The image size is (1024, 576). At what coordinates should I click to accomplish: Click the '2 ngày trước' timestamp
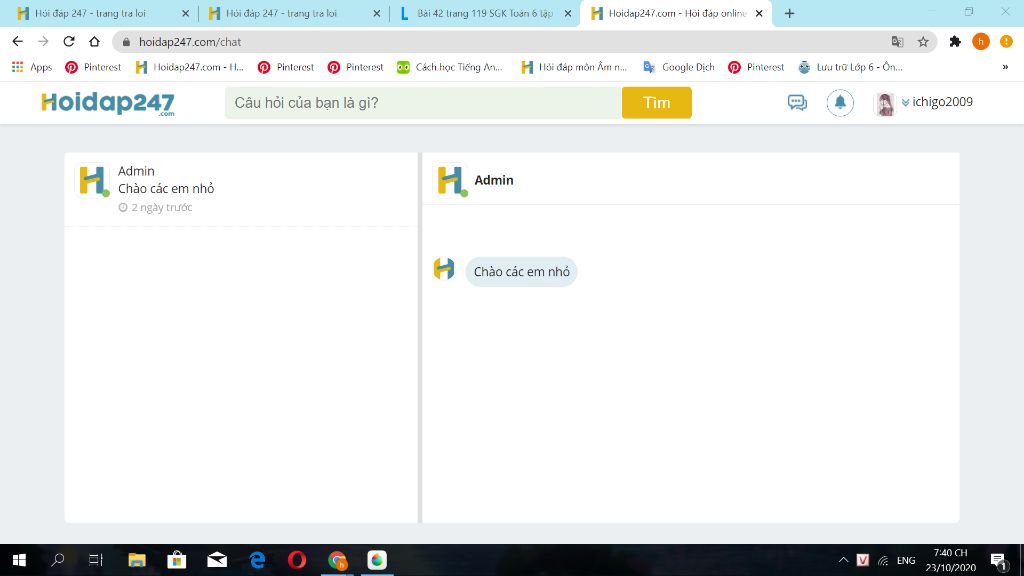coord(155,207)
